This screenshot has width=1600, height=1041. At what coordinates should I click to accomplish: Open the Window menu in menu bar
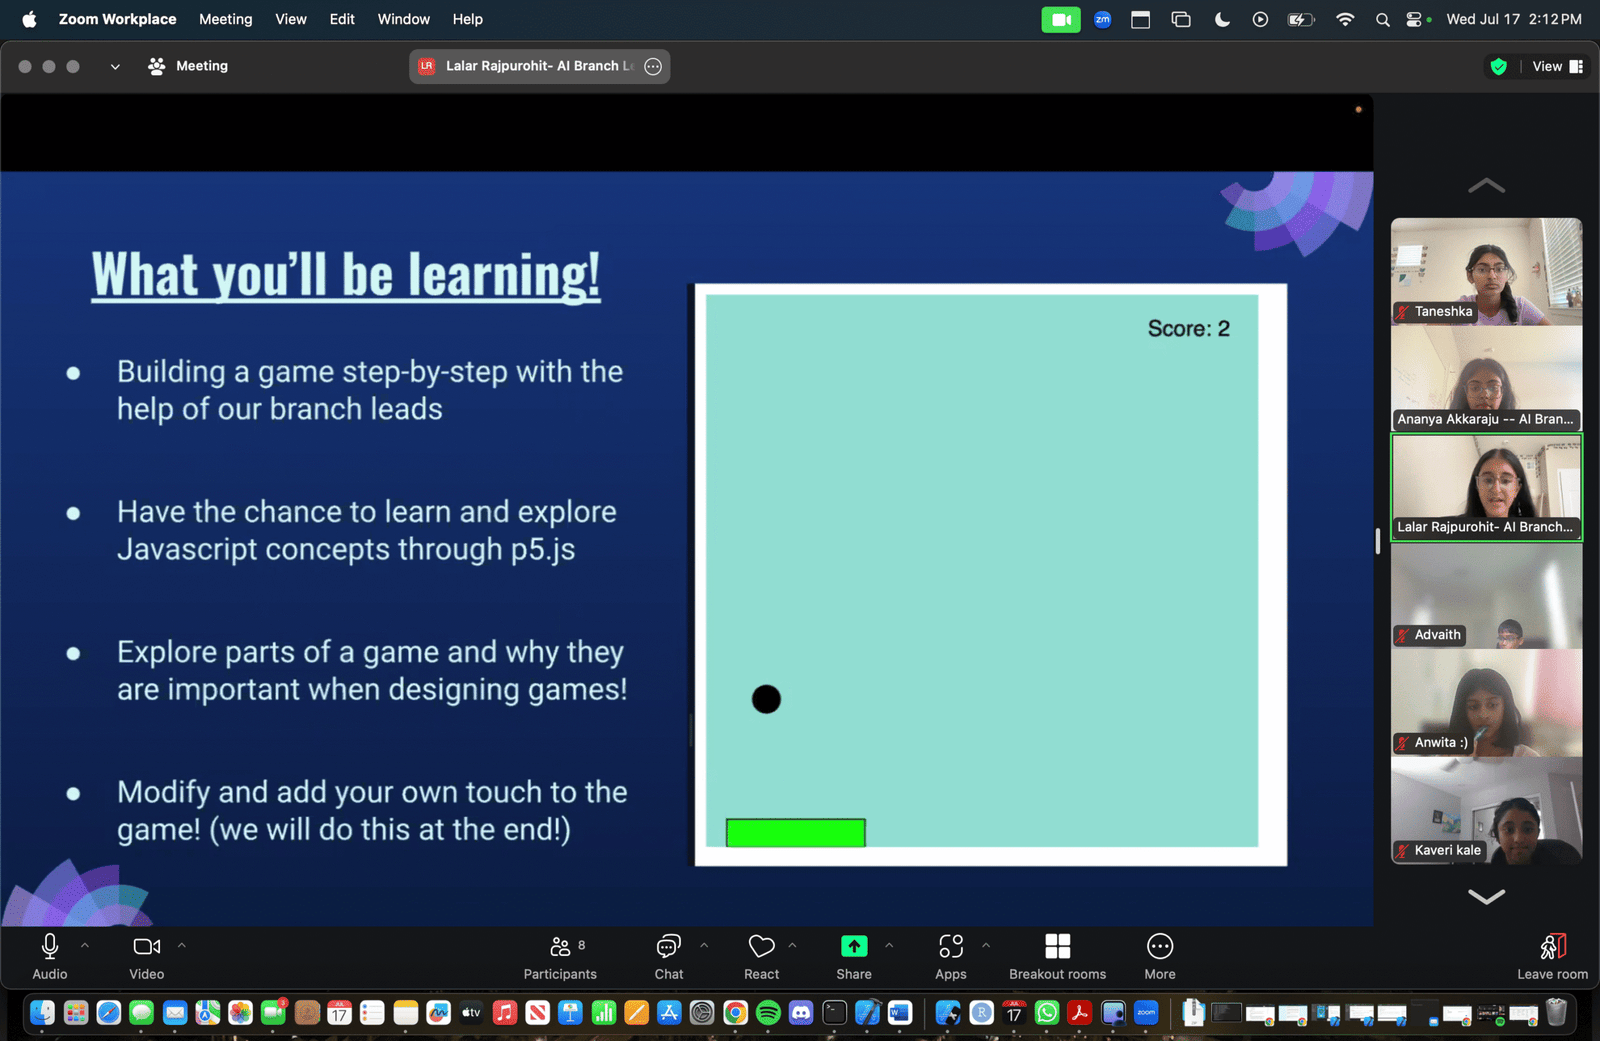403,19
